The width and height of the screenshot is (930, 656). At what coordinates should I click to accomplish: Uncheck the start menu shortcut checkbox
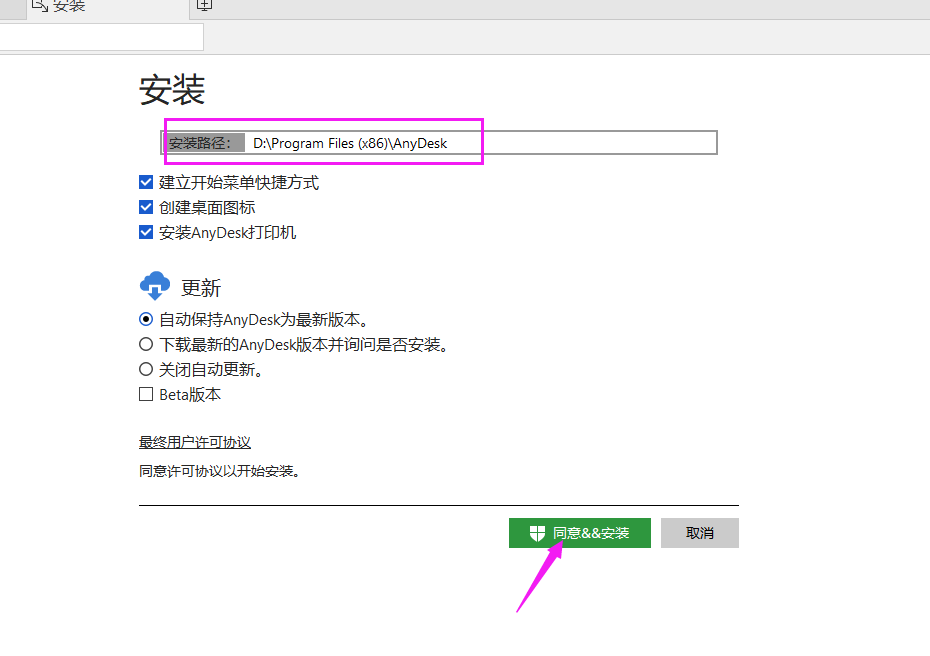pos(146,182)
